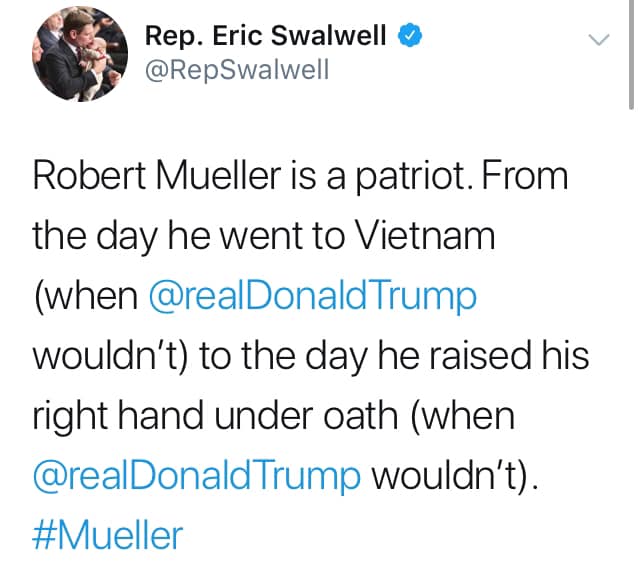Click the Rep. Eric Swalwell display name
Screen dimensions: 640x578
click(265, 36)
